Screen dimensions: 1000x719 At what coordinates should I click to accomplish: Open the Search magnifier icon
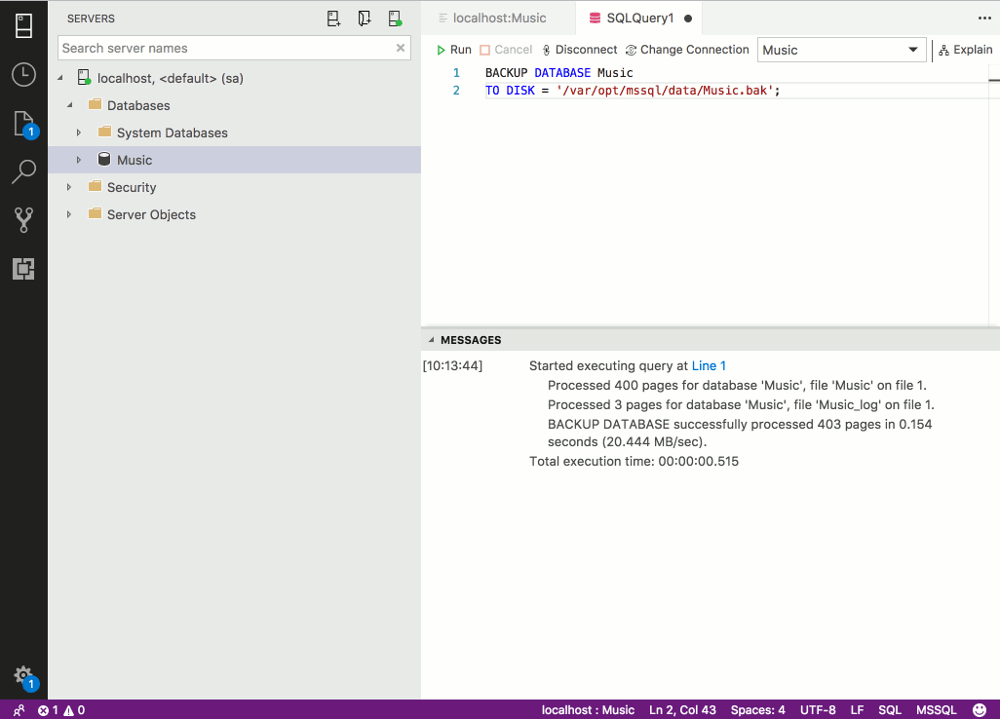[24, 172]
